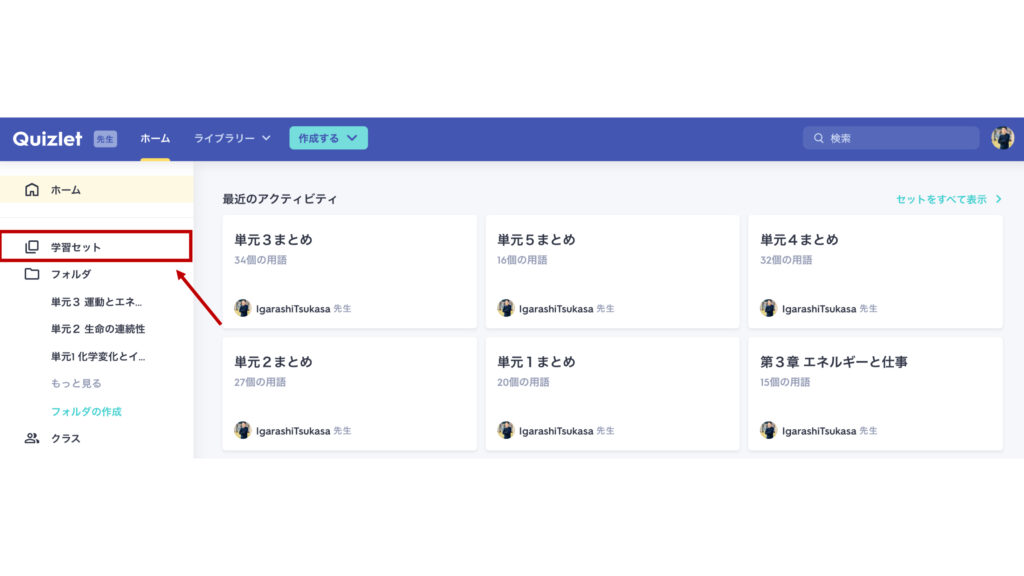The height and width of the screenshot is (576, 1024).
Task: Open the 作成する dropdown
Action: (328, 138)
